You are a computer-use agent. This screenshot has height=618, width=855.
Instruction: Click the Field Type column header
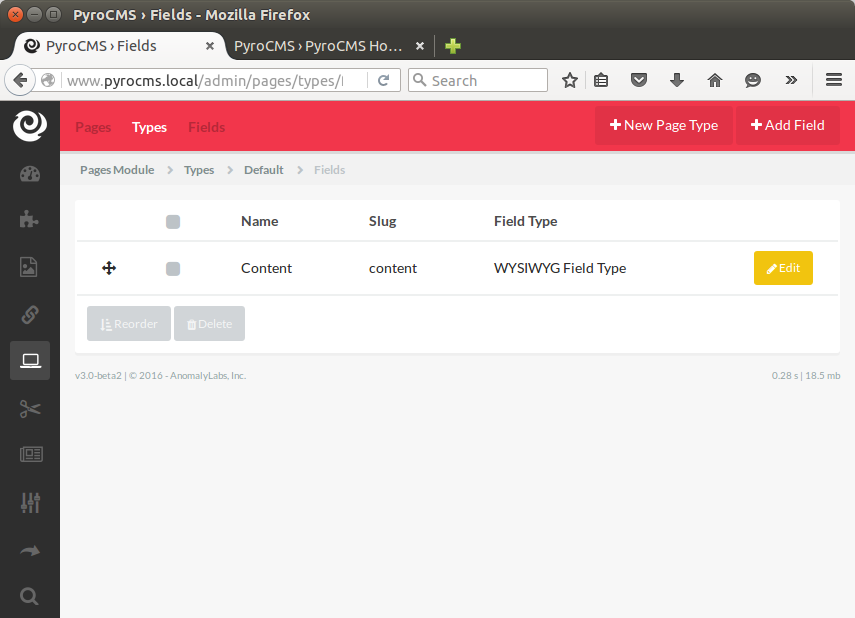tap(526, 221)
